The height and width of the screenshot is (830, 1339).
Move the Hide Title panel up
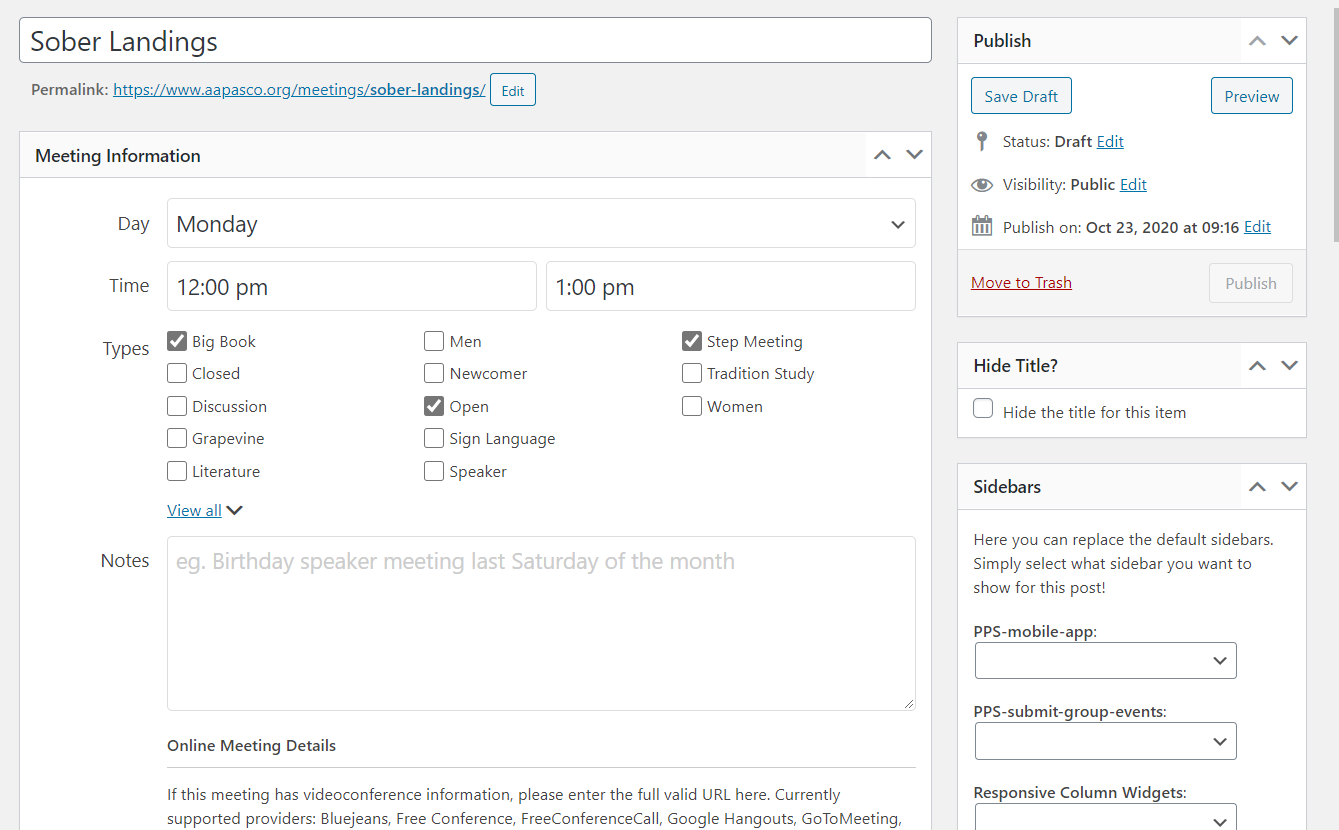[x=1257, y=366]
